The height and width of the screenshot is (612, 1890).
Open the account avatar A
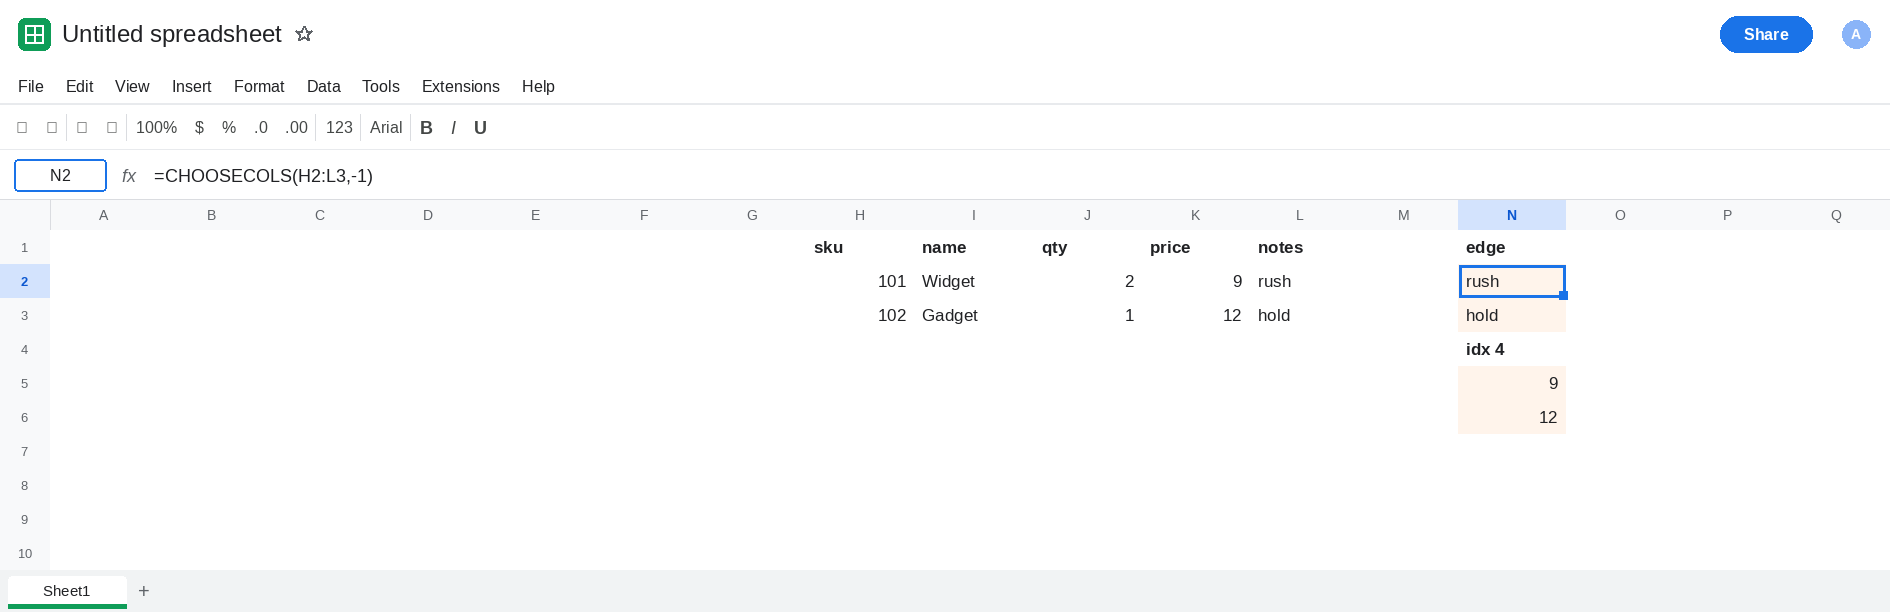(1856, 34)
